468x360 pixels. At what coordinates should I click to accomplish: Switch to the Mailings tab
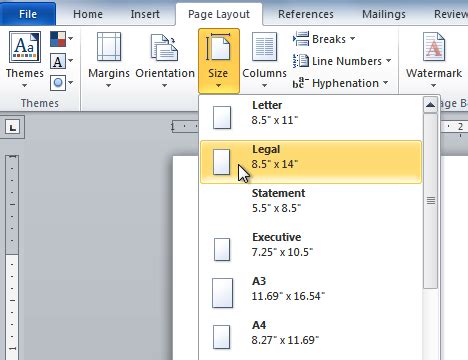point(384,14)
